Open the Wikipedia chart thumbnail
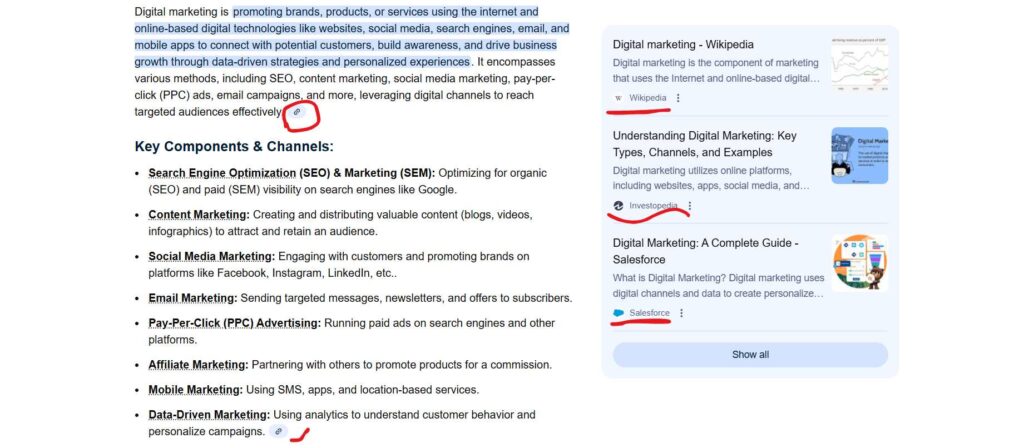 coord(859,63)
